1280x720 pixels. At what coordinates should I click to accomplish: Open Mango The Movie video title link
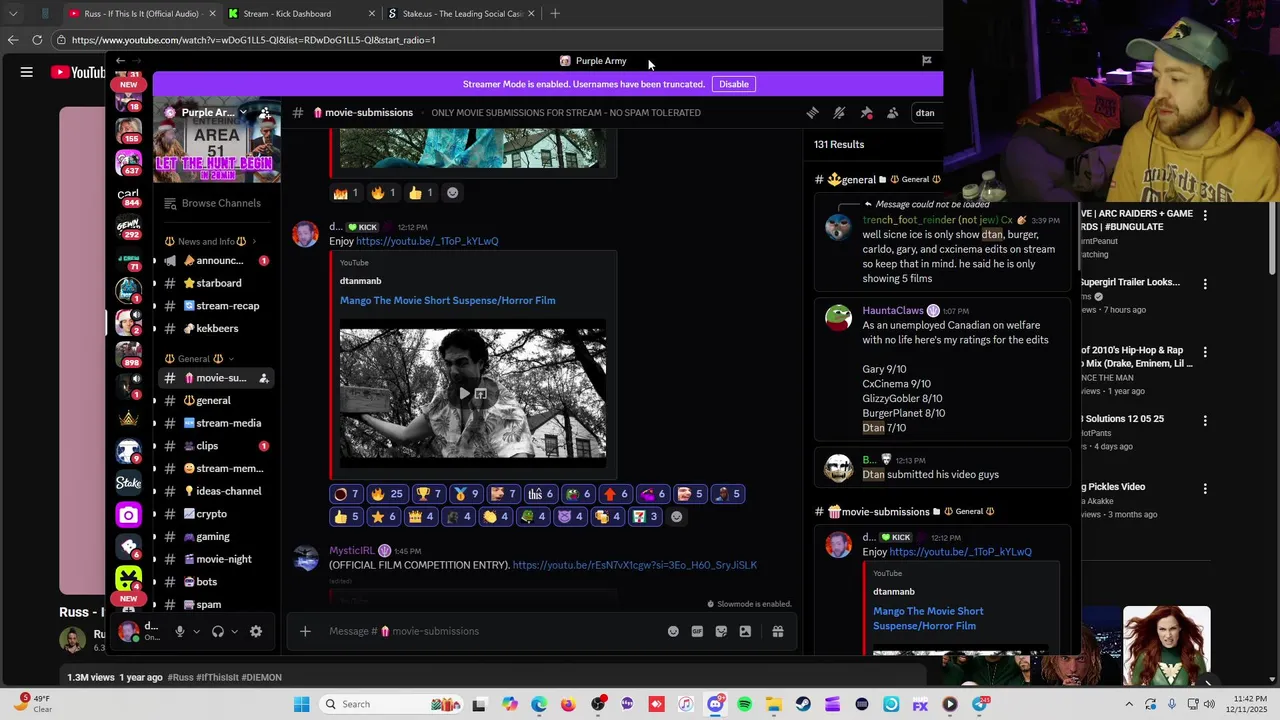447,300
